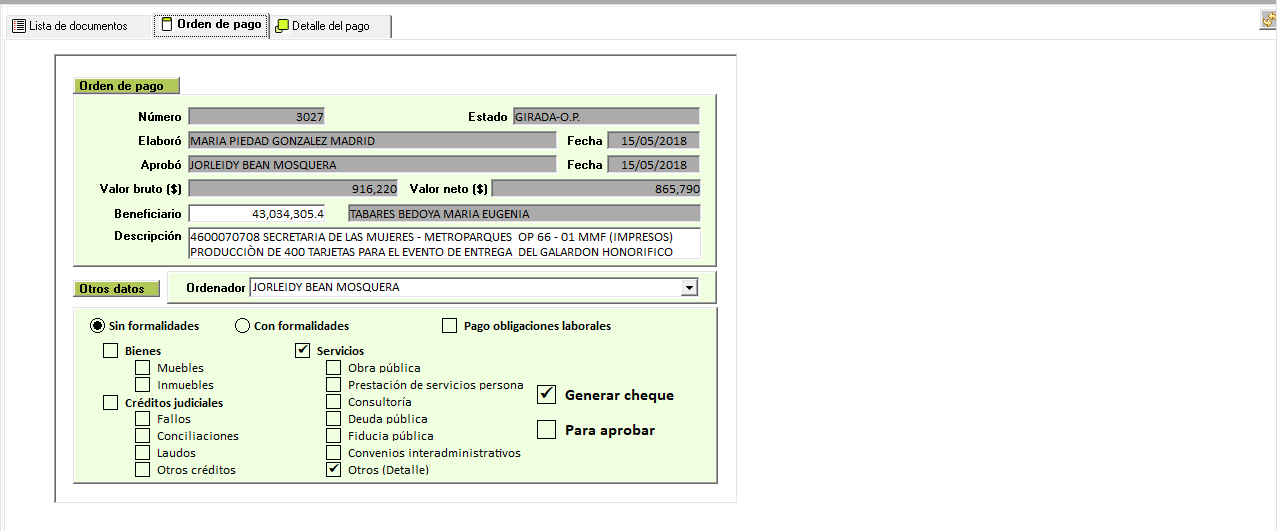Click the refresh arrows icon at top right

(1268, 20)
